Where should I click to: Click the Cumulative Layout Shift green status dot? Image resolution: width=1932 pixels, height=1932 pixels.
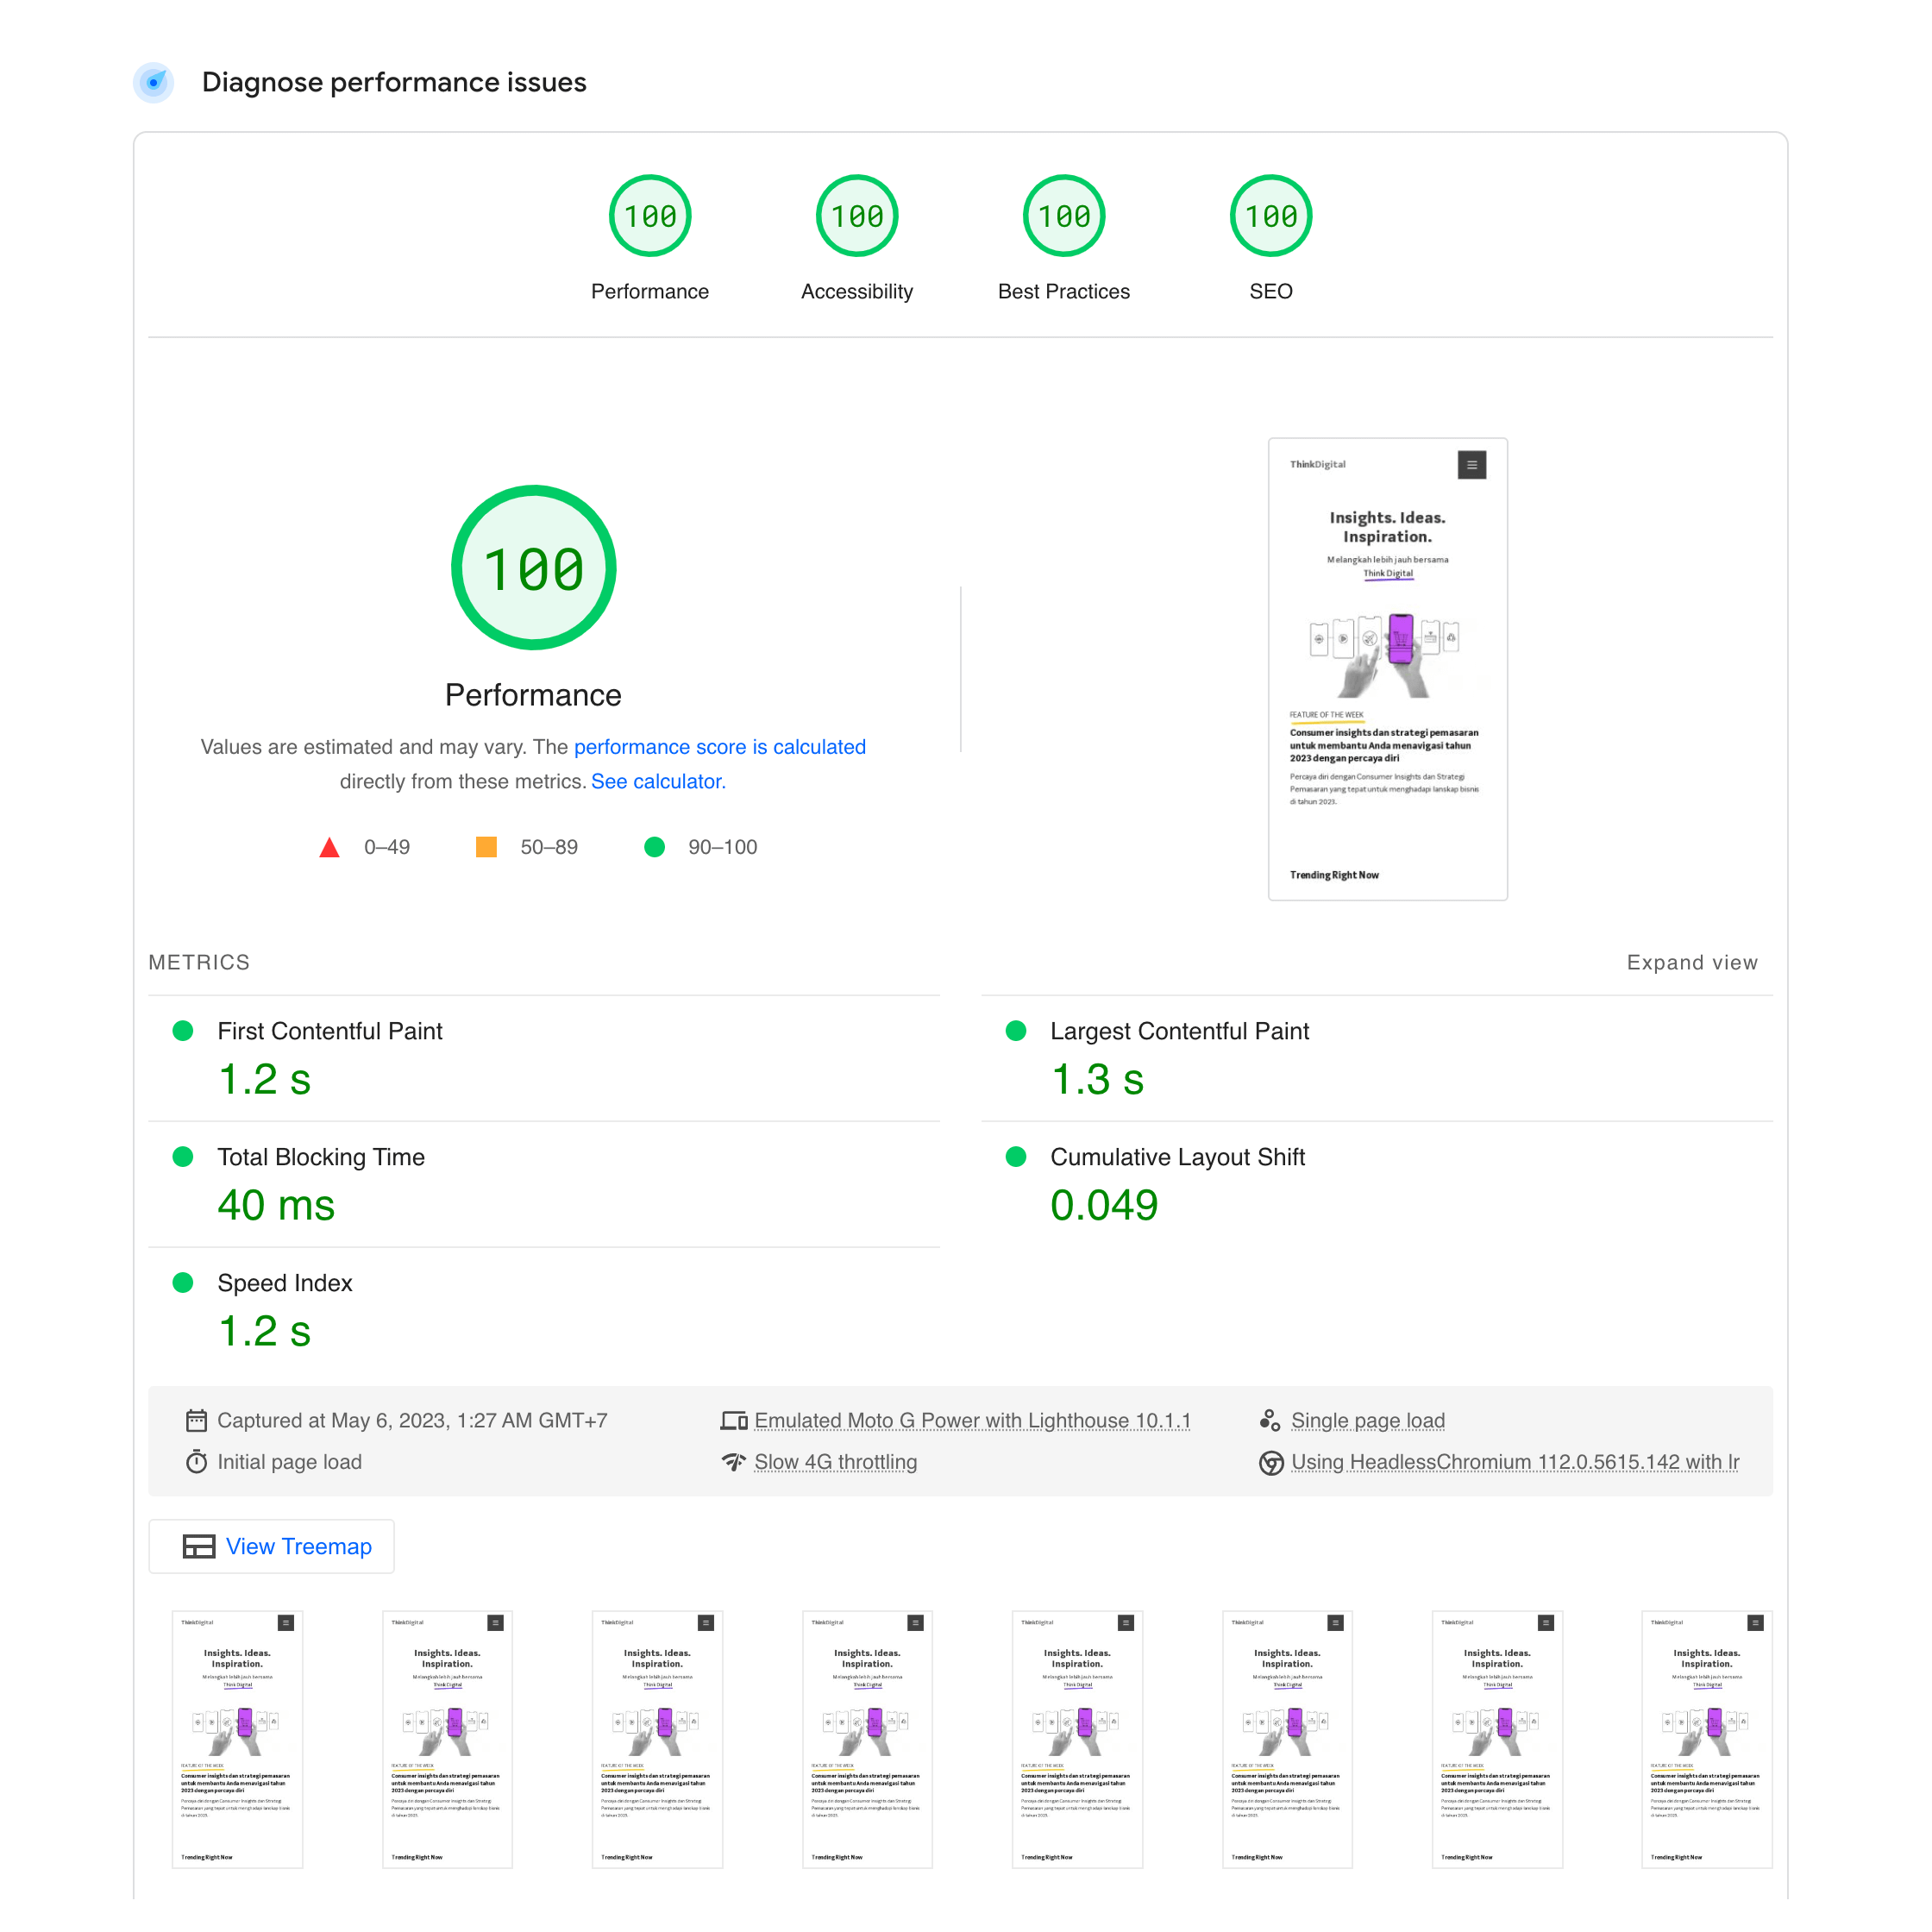point(1016,1157)
